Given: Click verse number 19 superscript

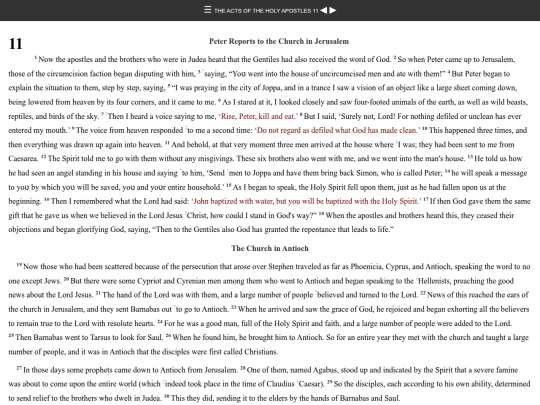Looking at the screenshot, I should click(x=19, y=265).
